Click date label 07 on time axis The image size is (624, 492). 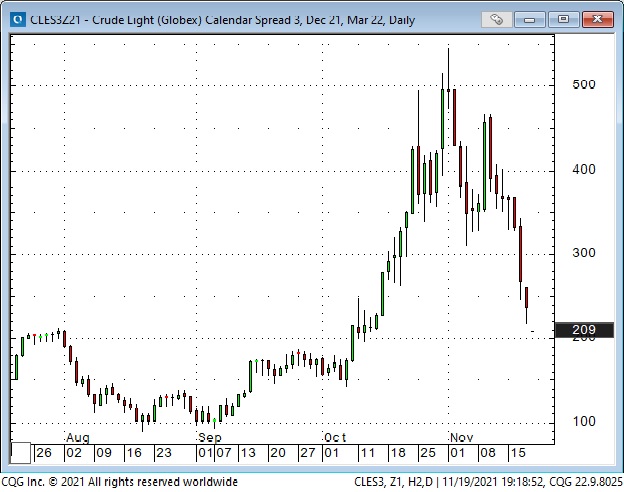tap(224, 453)
